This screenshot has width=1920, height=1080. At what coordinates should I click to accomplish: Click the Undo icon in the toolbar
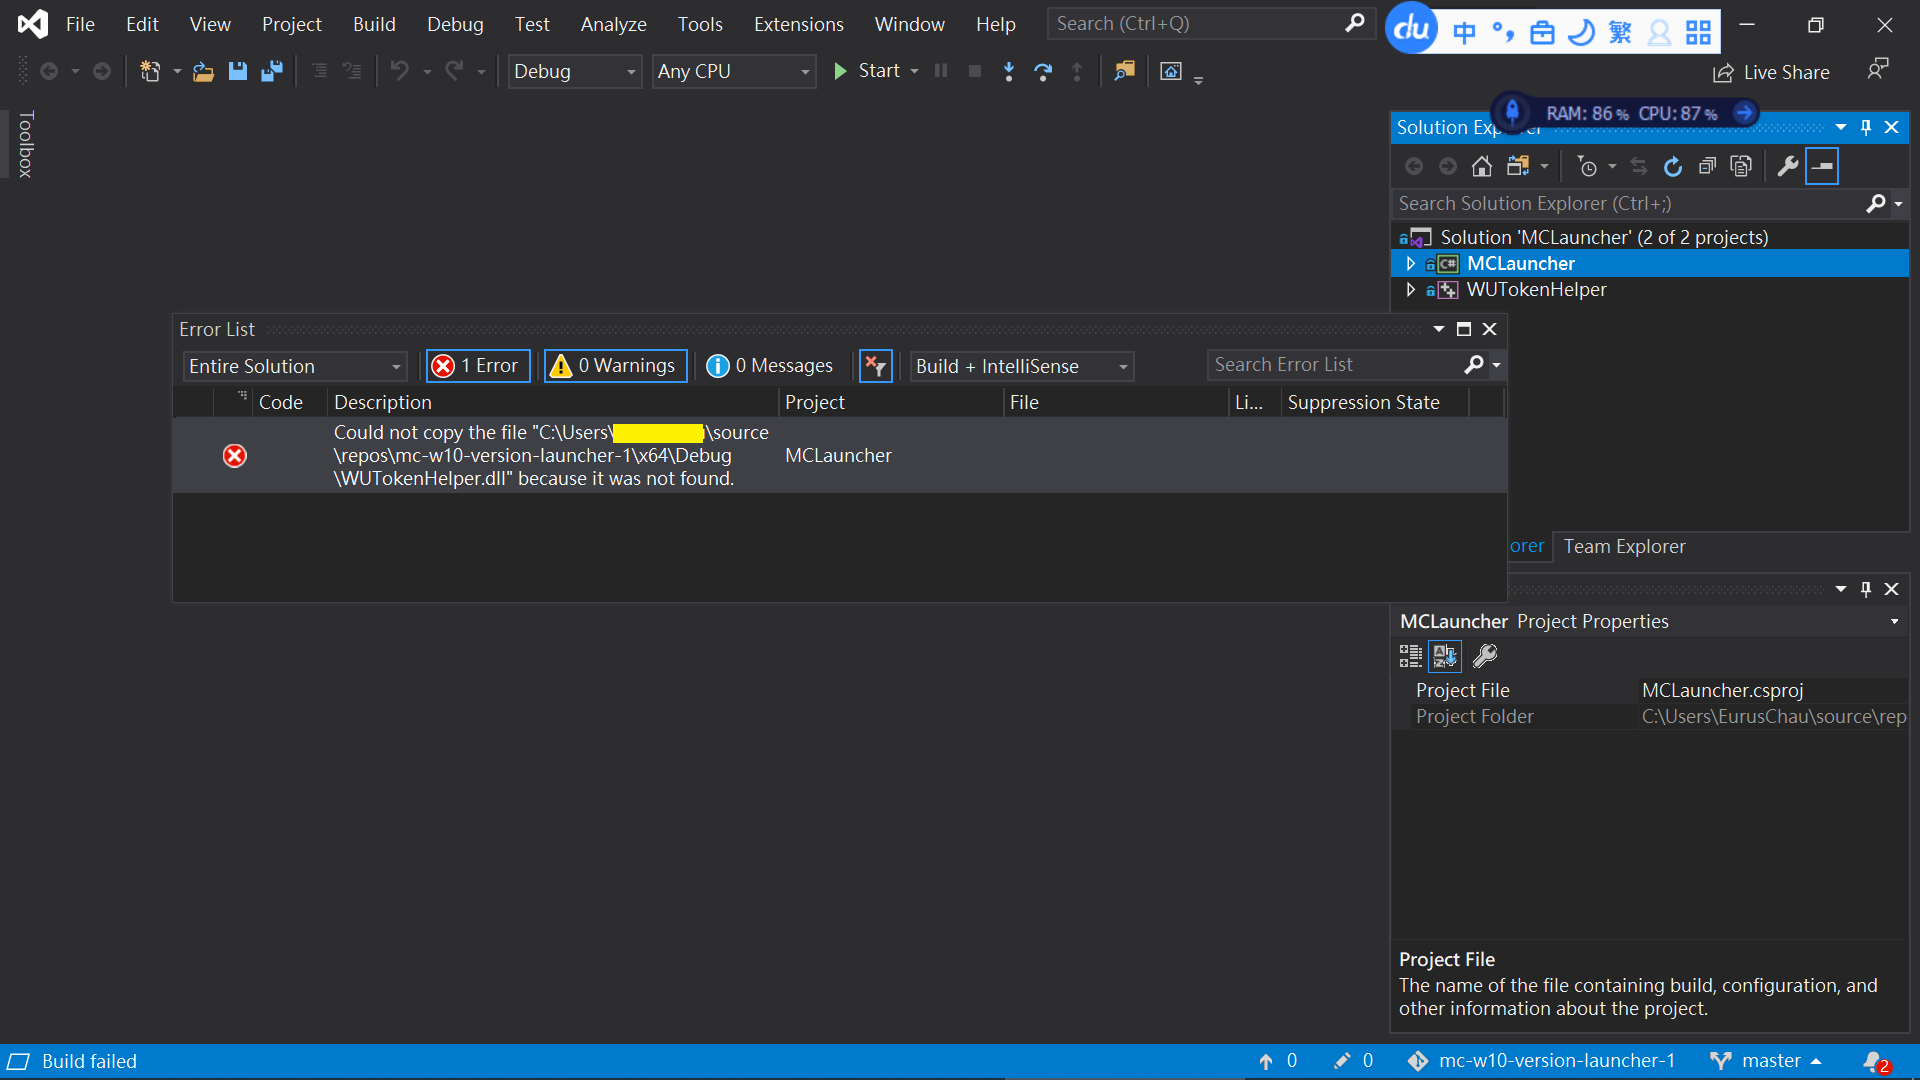(399, 71)
